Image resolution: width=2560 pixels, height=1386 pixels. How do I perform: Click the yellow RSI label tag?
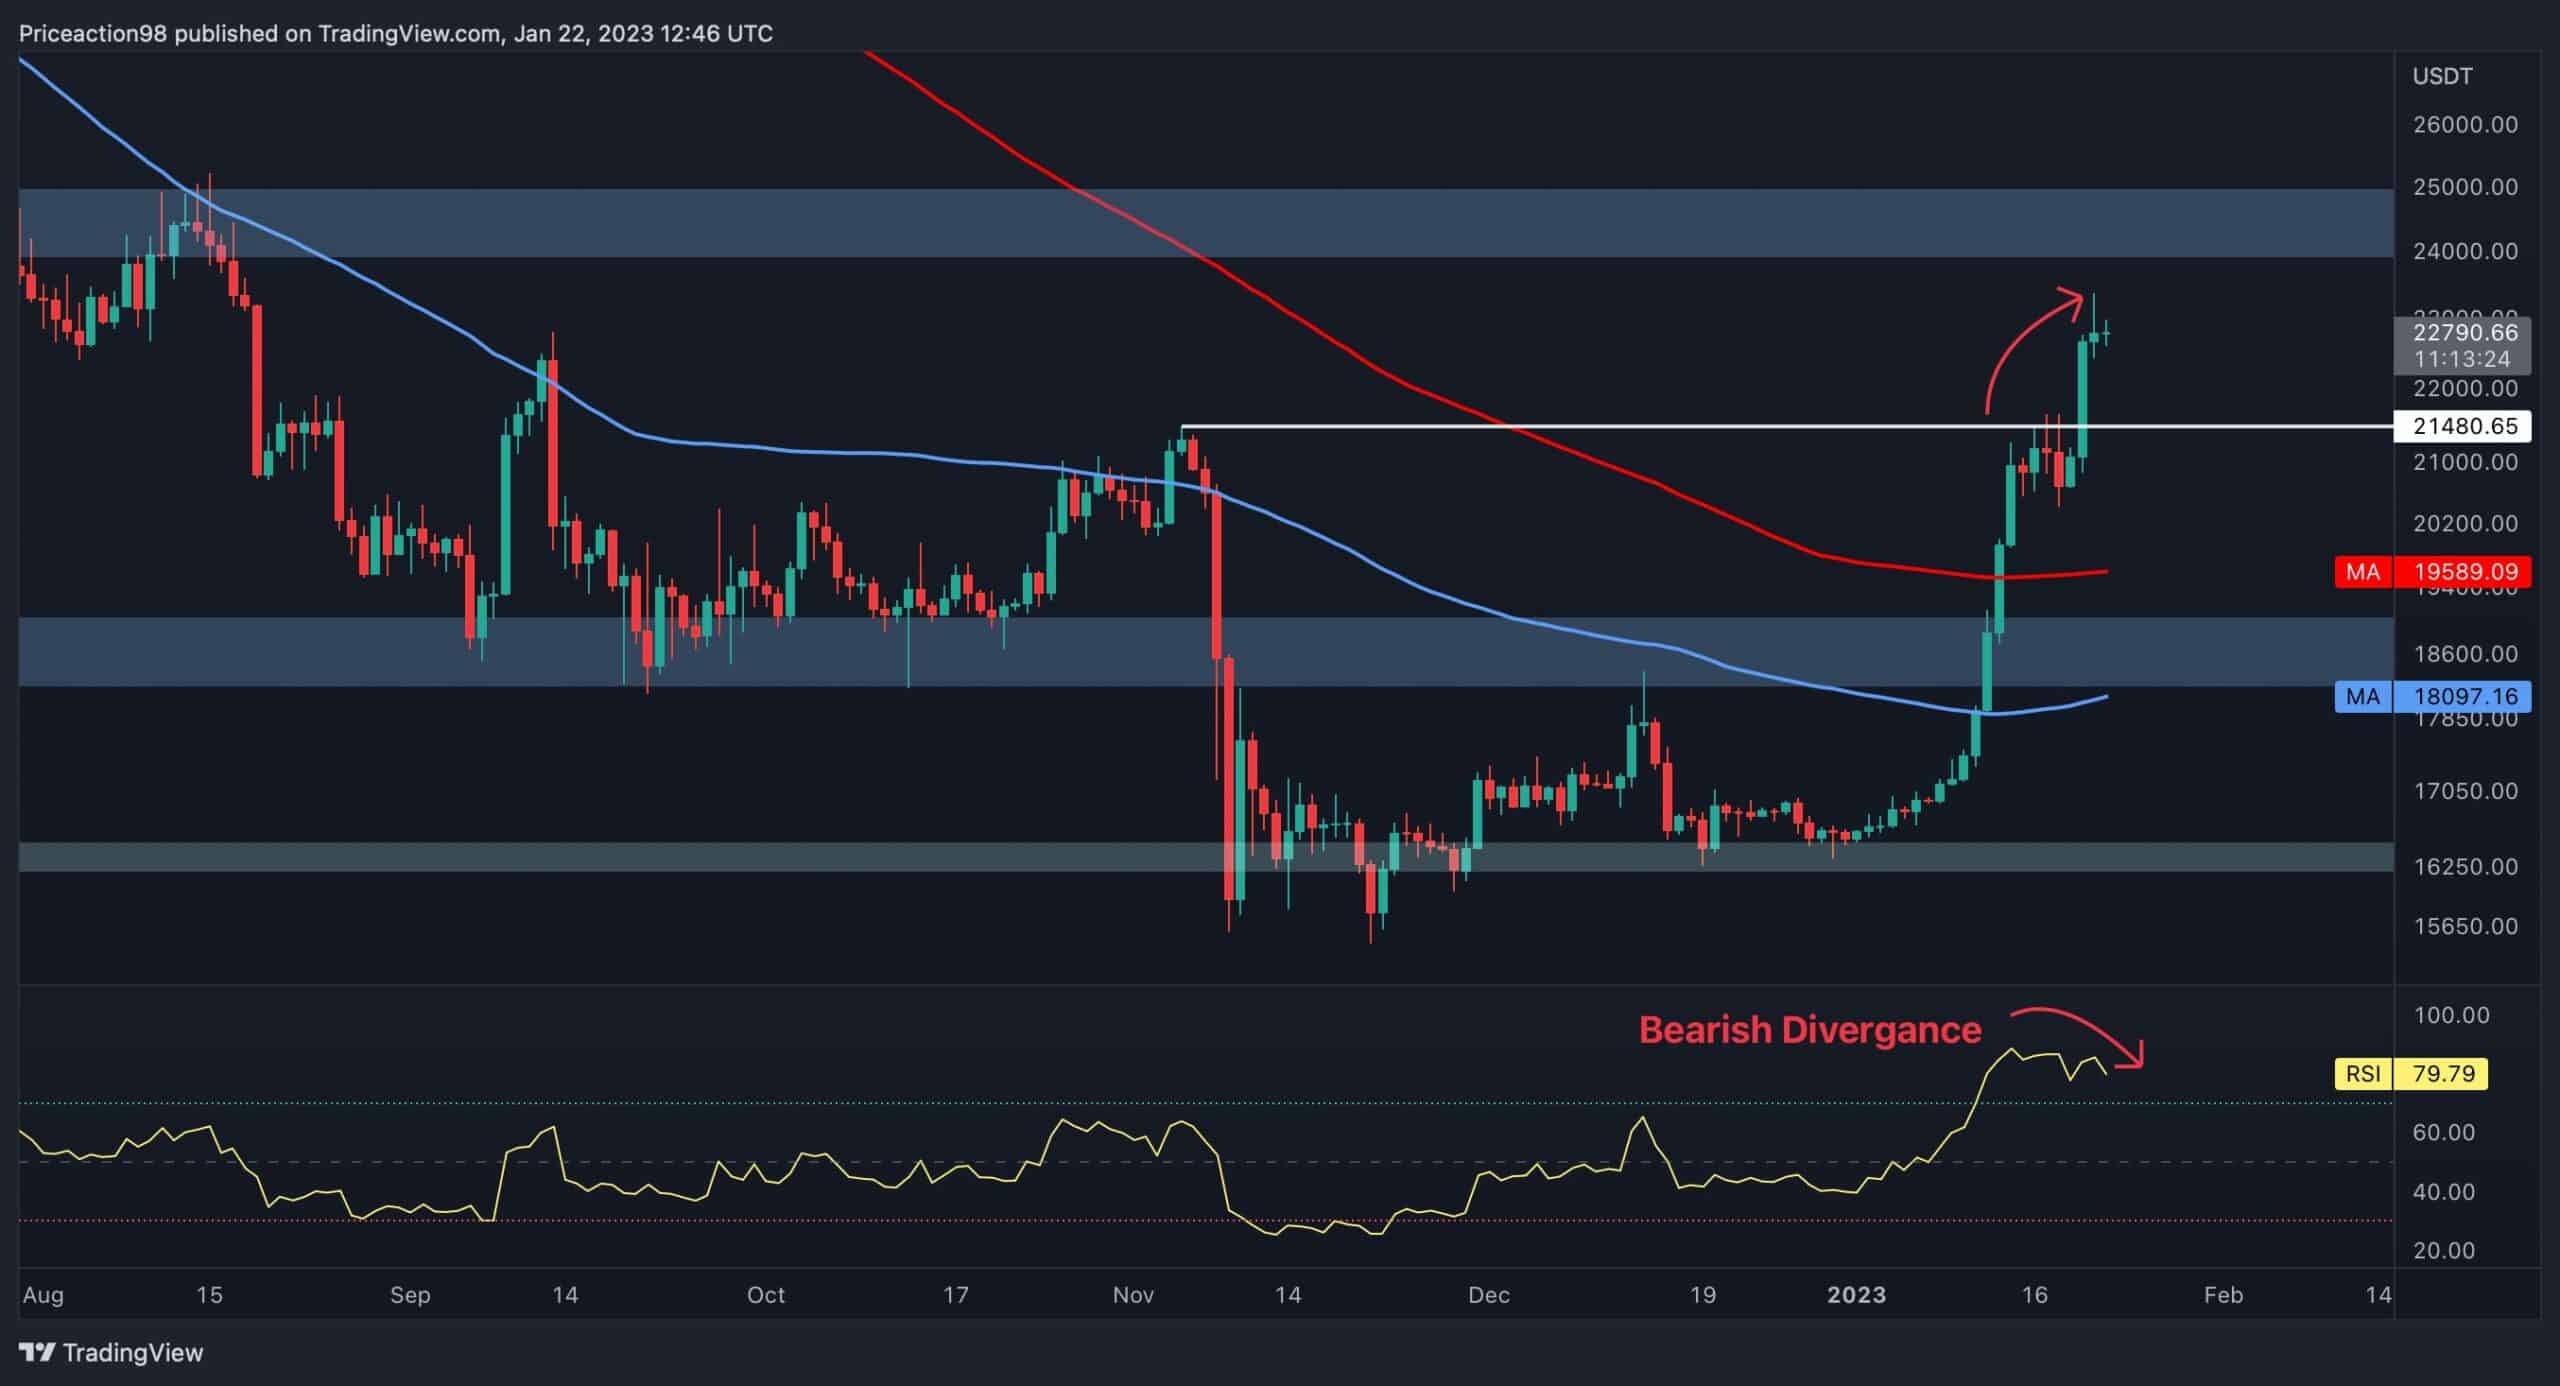2363,1074
